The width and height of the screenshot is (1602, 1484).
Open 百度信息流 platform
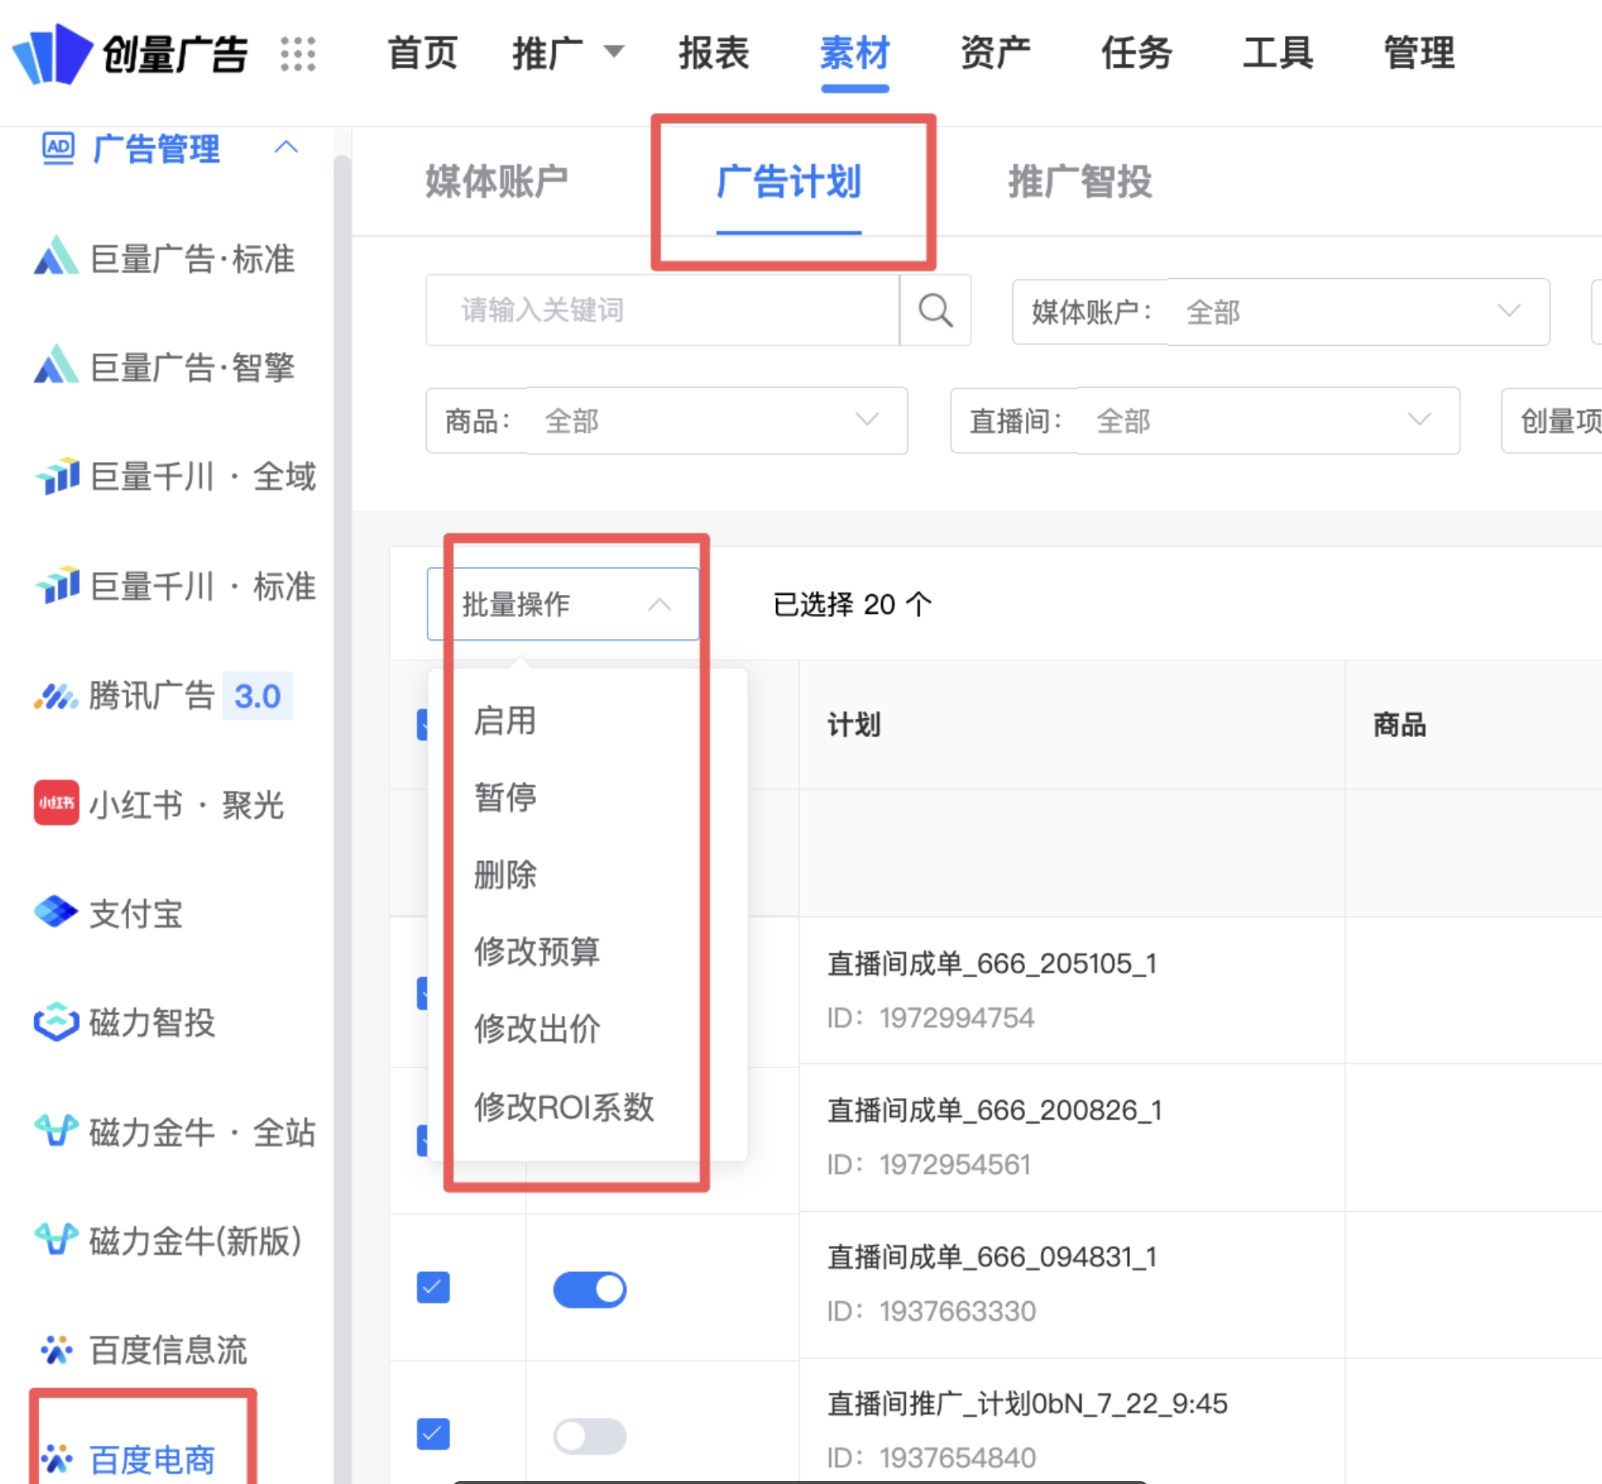click(142, 1350)
